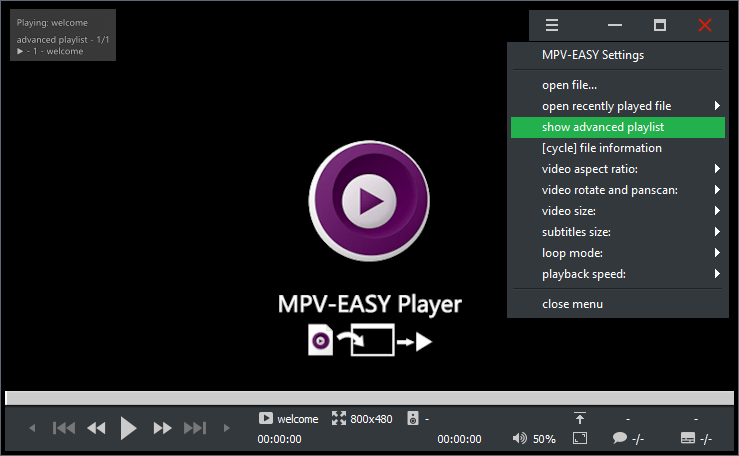Click the audio track speaker-box icon
This screenshot has width=739, height=456.
(411, 419)
